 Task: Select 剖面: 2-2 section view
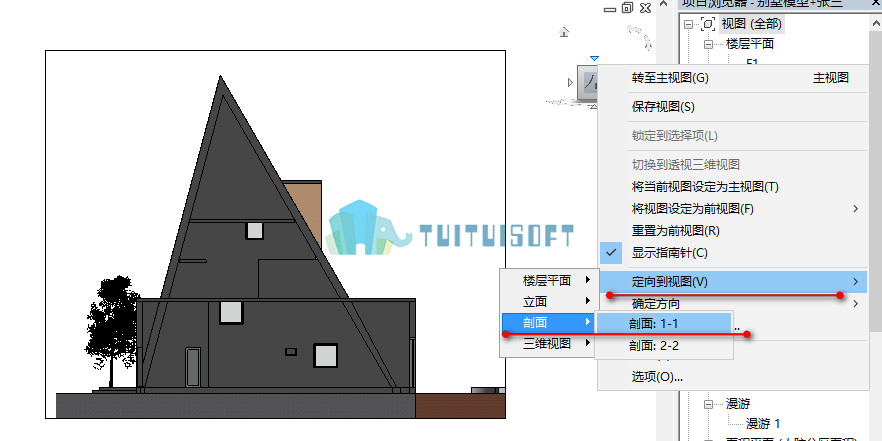coord(664,346)
